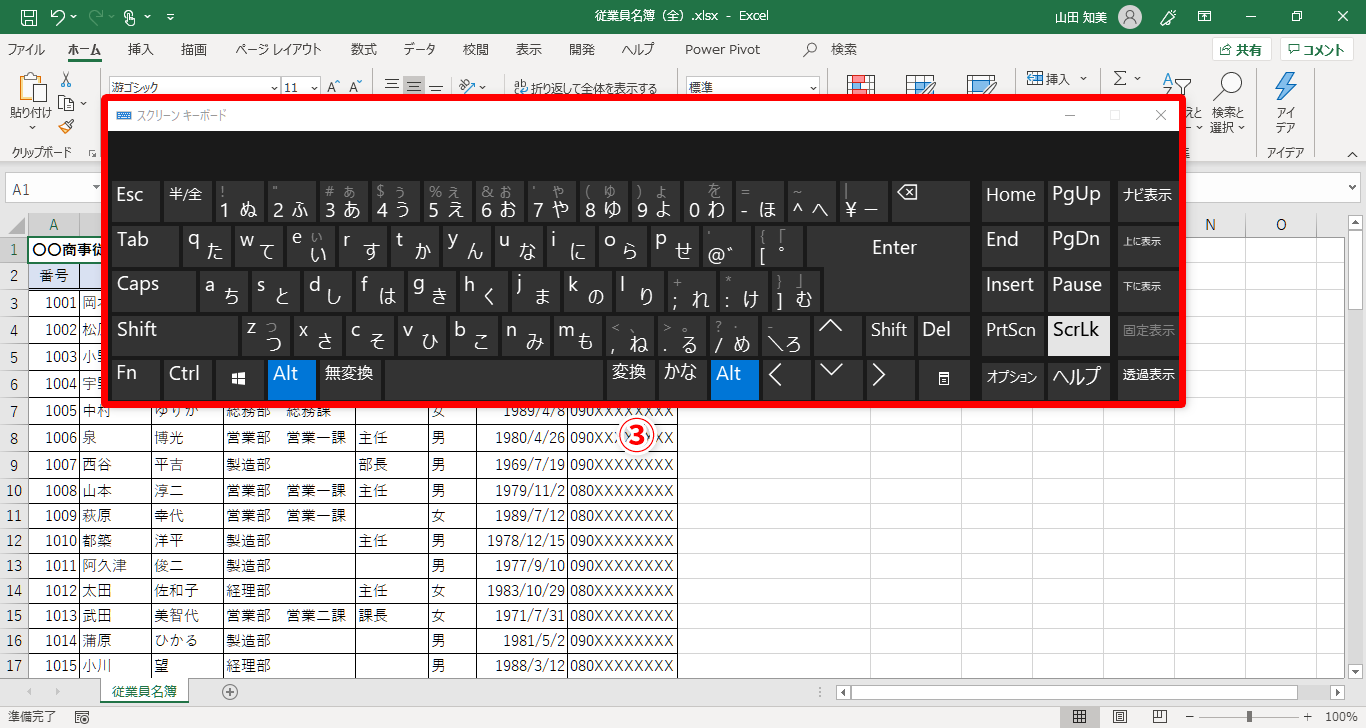Toggle the かな key on screen keyboard
The image size is (1366, 728).
click(681, 379)
